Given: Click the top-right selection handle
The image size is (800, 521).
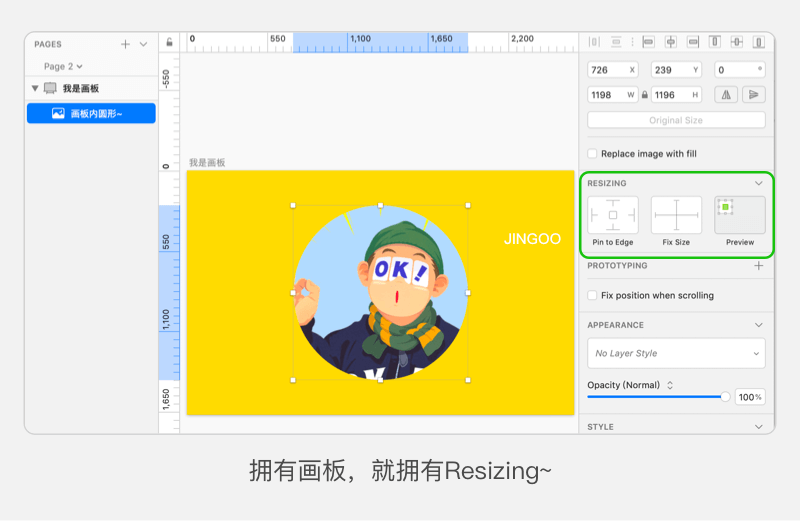Looking at the screenshot, I should click(468, 206).
